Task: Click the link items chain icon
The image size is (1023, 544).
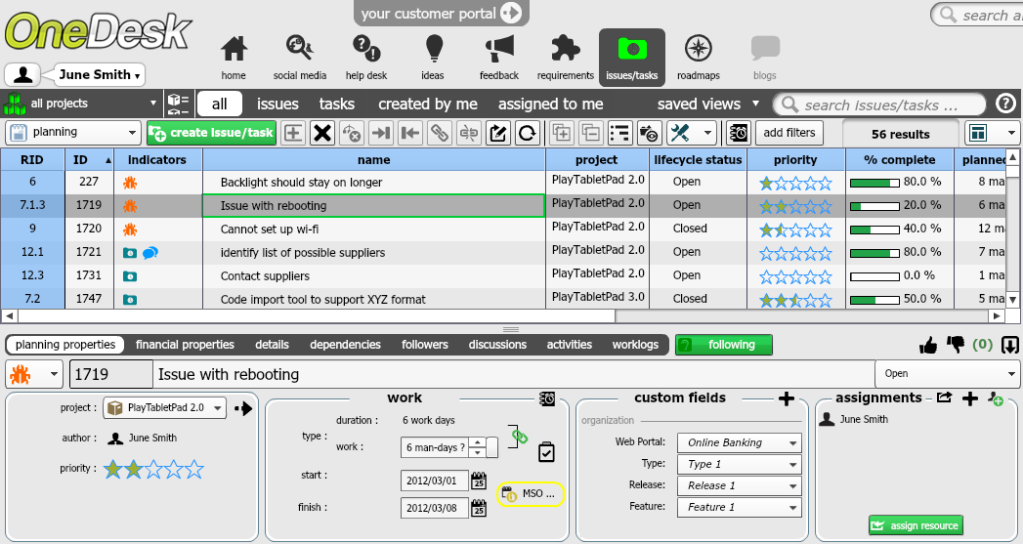Action: click(439, 133)
